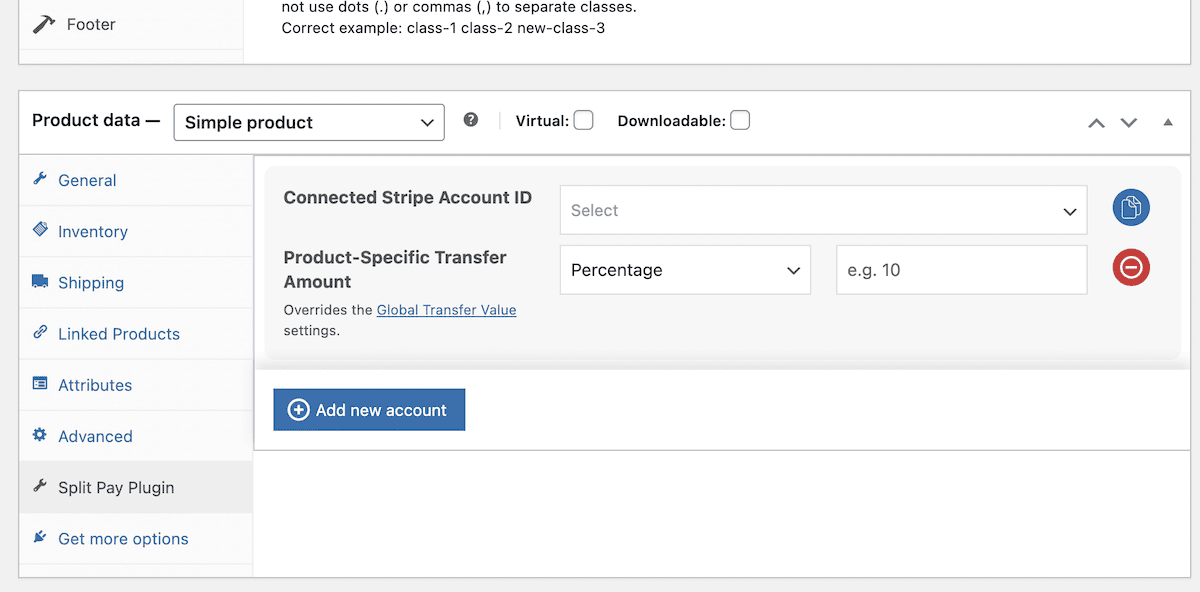The height and width of the screenshot is (592, 1200).
Task: Click the Shipping truck icon
Action: (40, 282)
